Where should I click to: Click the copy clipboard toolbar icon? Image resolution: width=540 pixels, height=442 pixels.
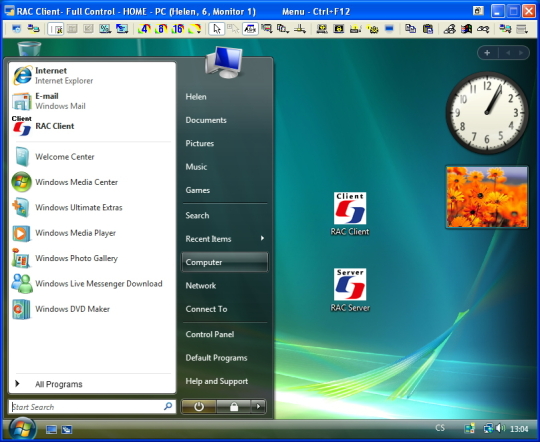[411, 29]
